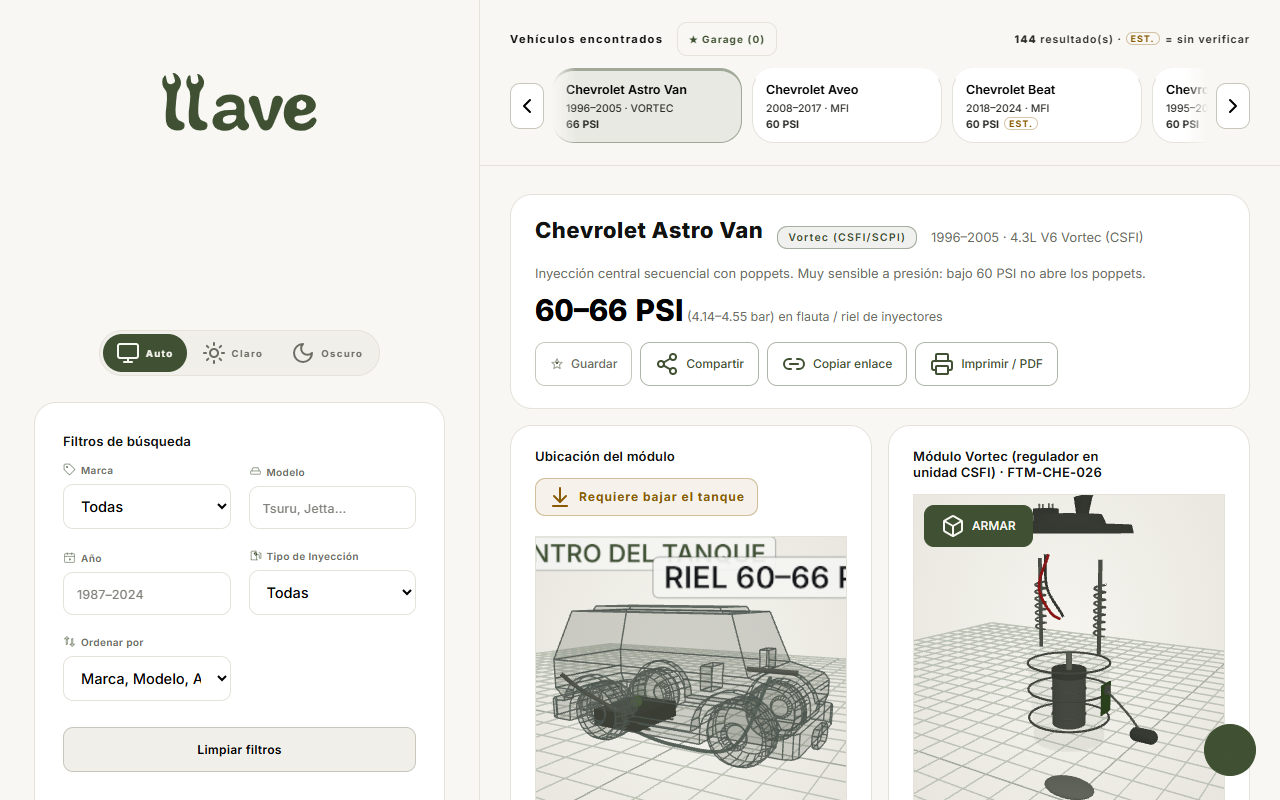
Task: Click Limpiar filtros button
Action: 239,750
